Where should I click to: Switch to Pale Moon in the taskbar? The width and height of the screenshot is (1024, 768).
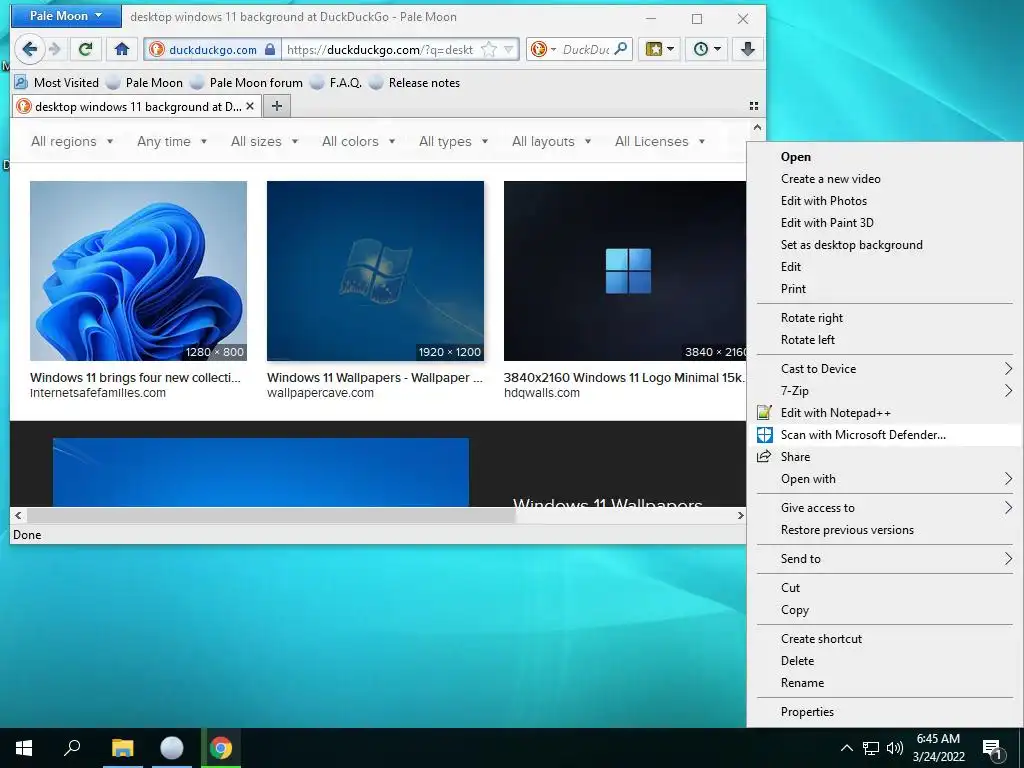pyautogui.click(x=172, y=748)
